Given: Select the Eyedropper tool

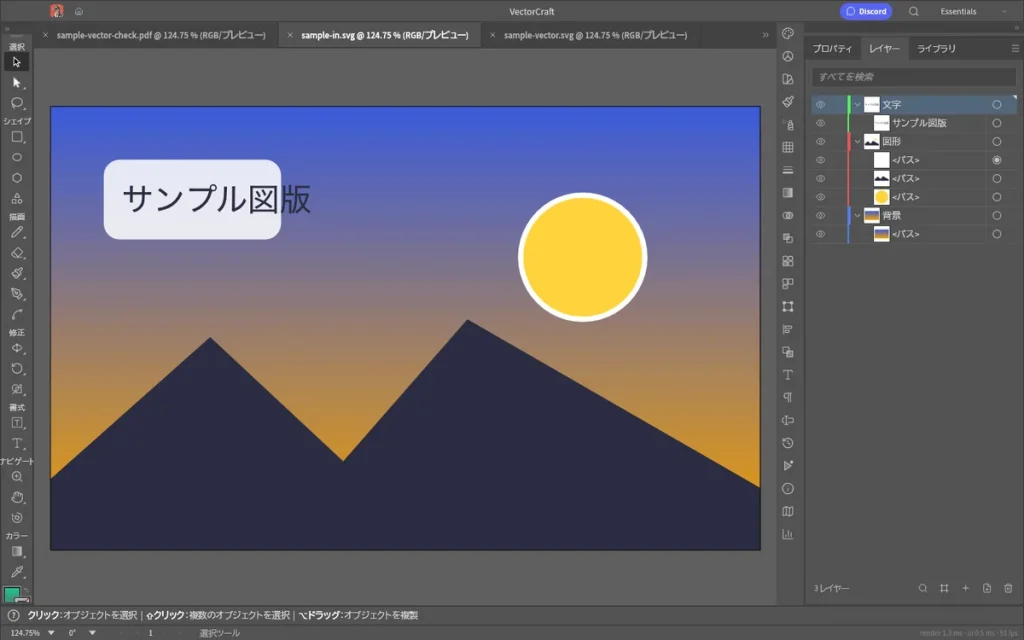Looking at the screenshot, I should pyautogui.click(x=16, y=572).
